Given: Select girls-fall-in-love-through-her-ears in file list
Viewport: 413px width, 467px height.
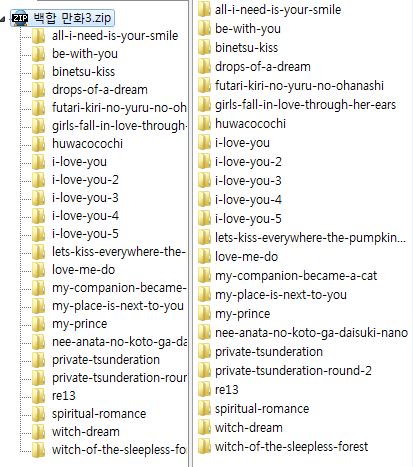Looking at the screenshot, I should 305,105.
